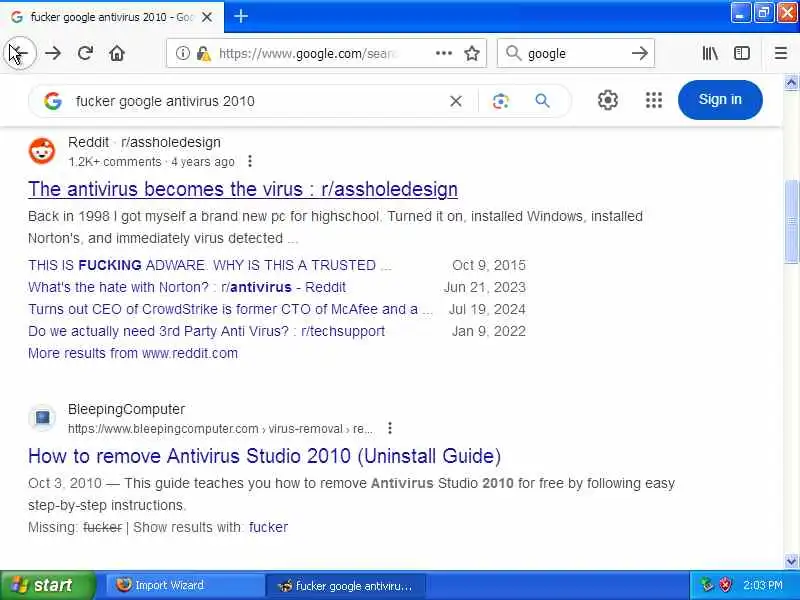The width and height of the screenshot is (800, 600).
Task: Open more options for BleepingComputer result
Action: (x=390, y=428)
